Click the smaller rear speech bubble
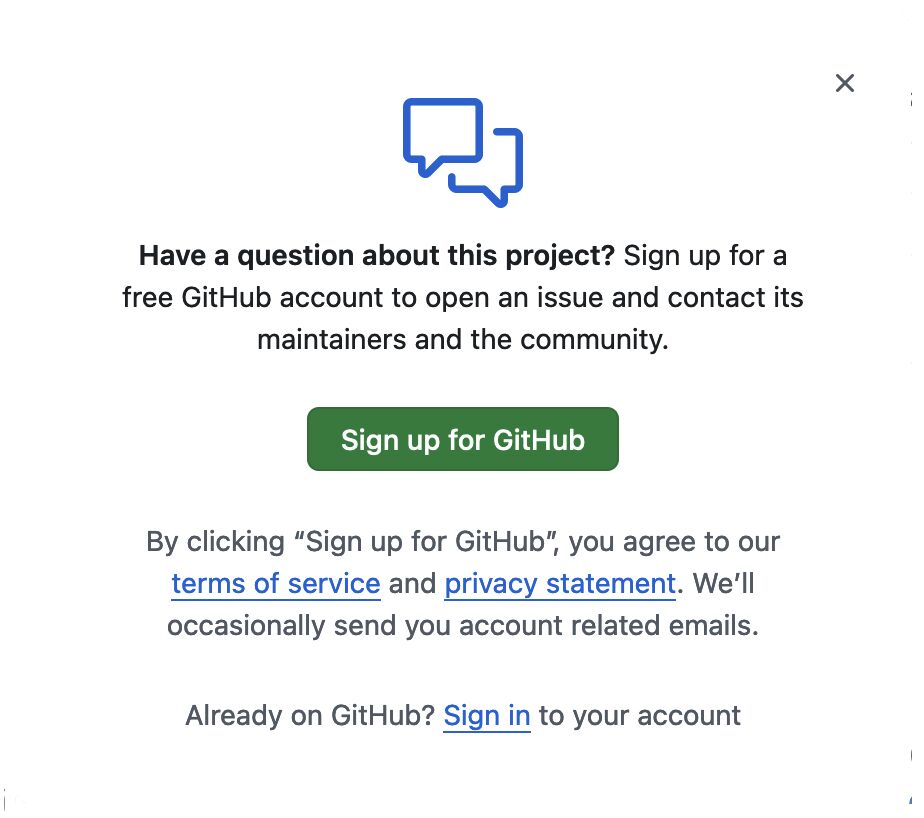Viewport: 924px width, 818px height. click(x=486, y=168)
